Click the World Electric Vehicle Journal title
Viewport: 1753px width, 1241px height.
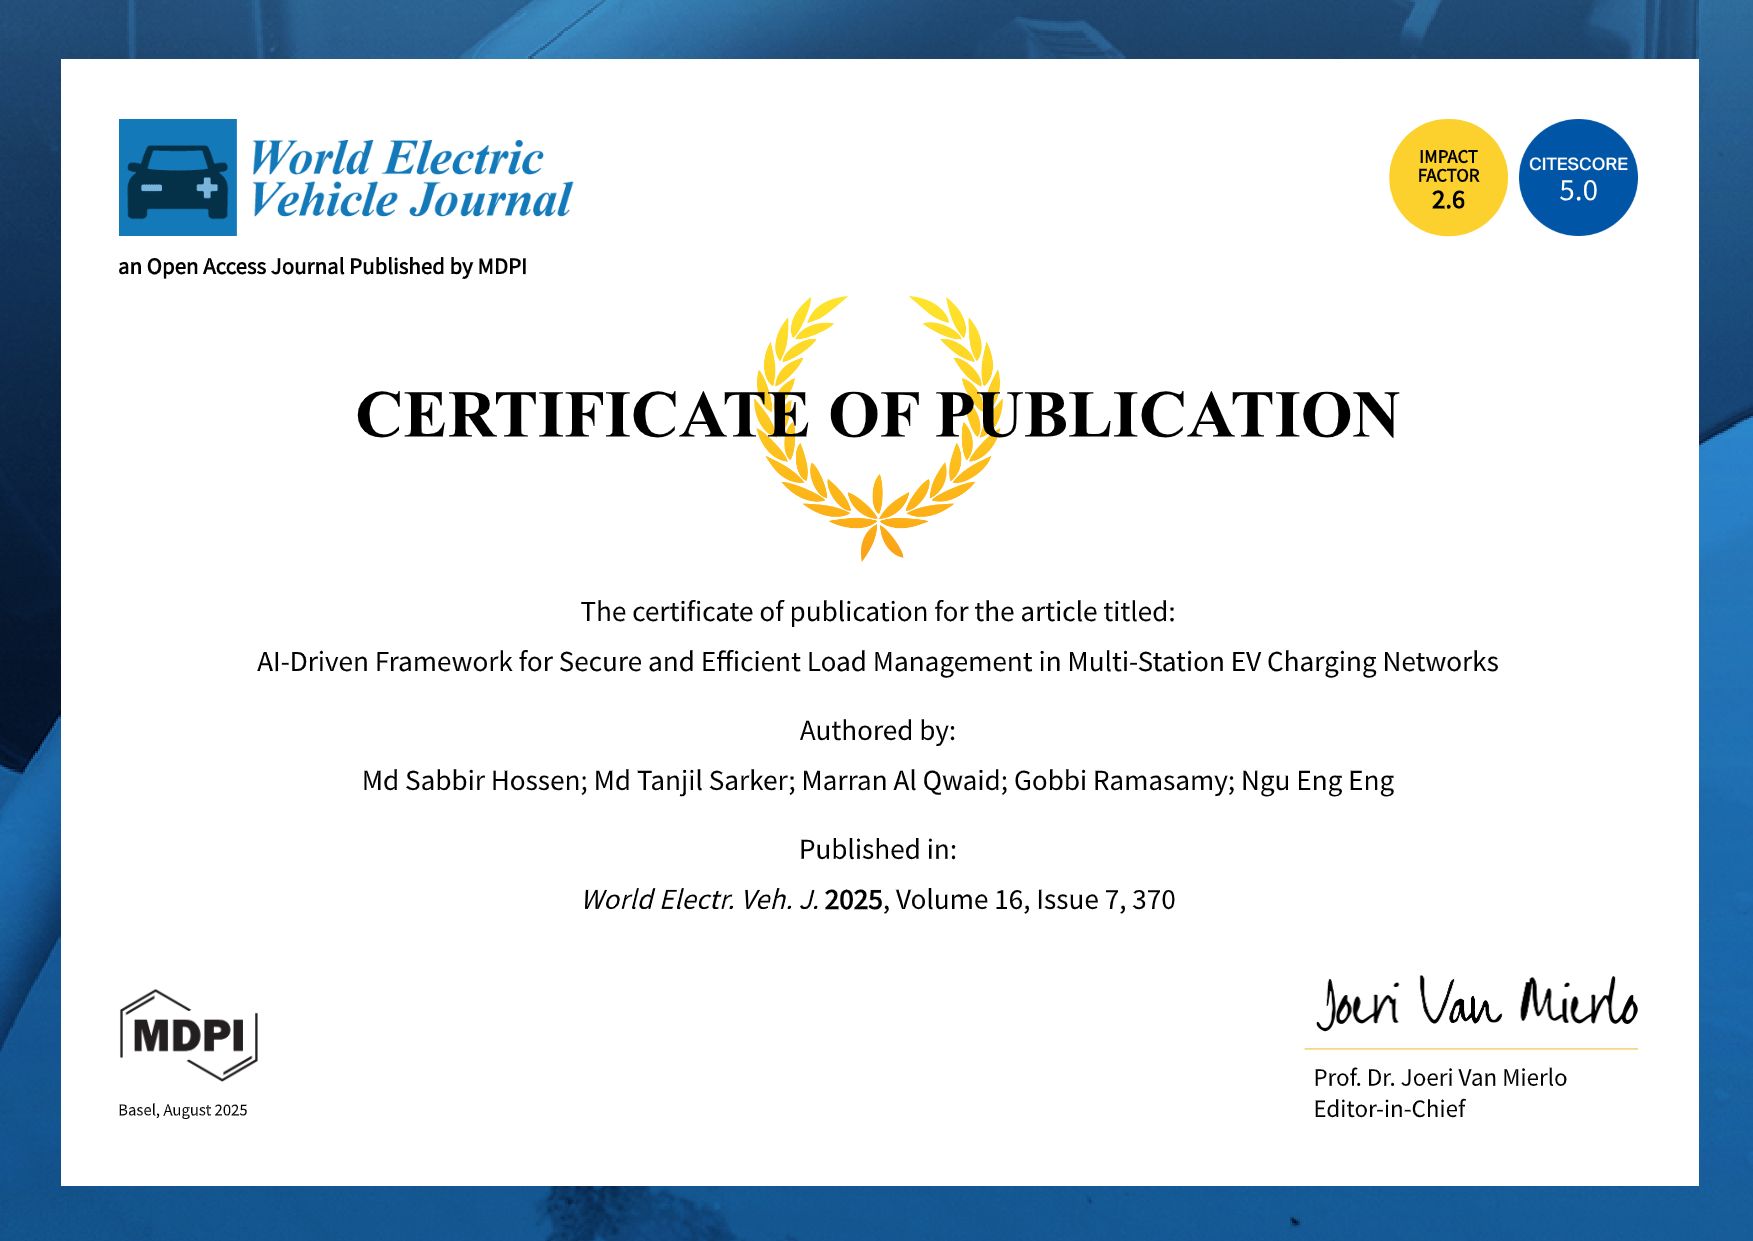click(410, 179)
